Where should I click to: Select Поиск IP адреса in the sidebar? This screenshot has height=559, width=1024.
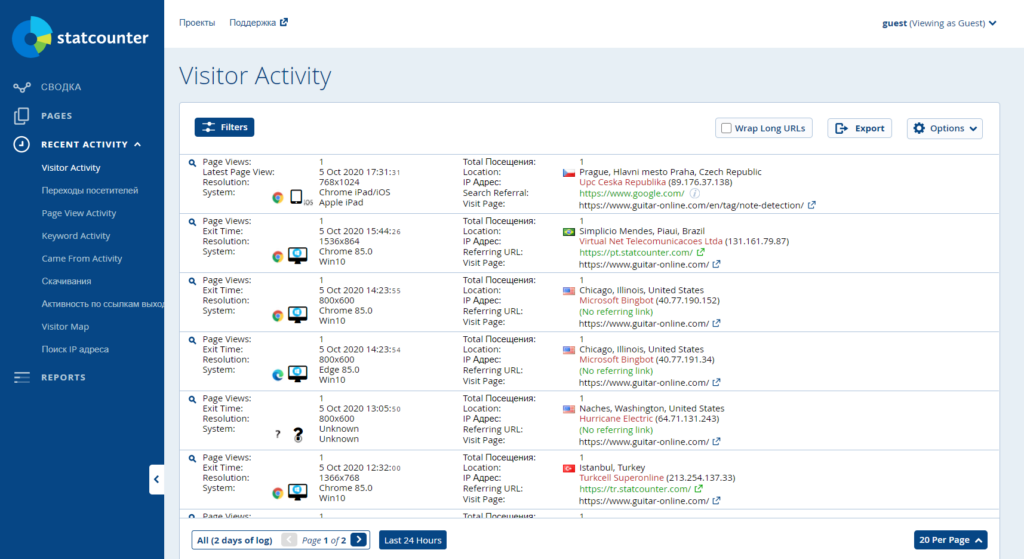[x=75, y=349]
